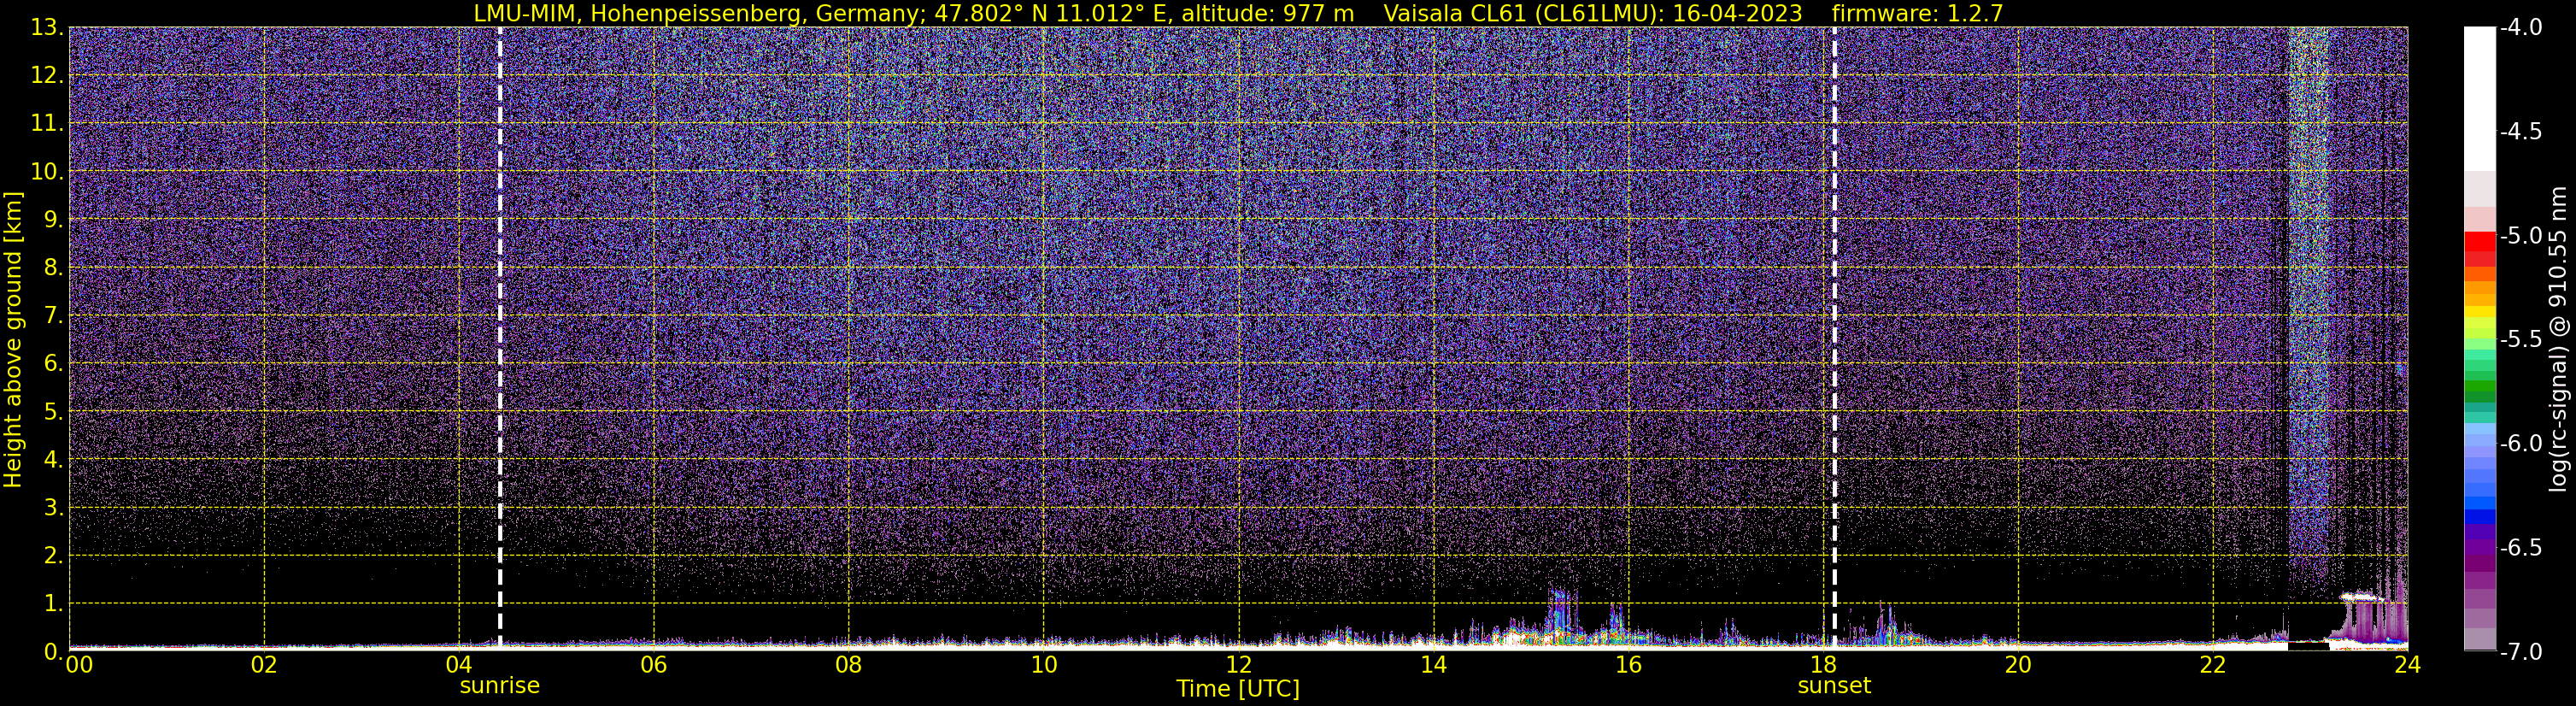The image size is (2576, 706).
Task: Click the yellow segment of the colorbar
Action: (x=2480, y=313)
